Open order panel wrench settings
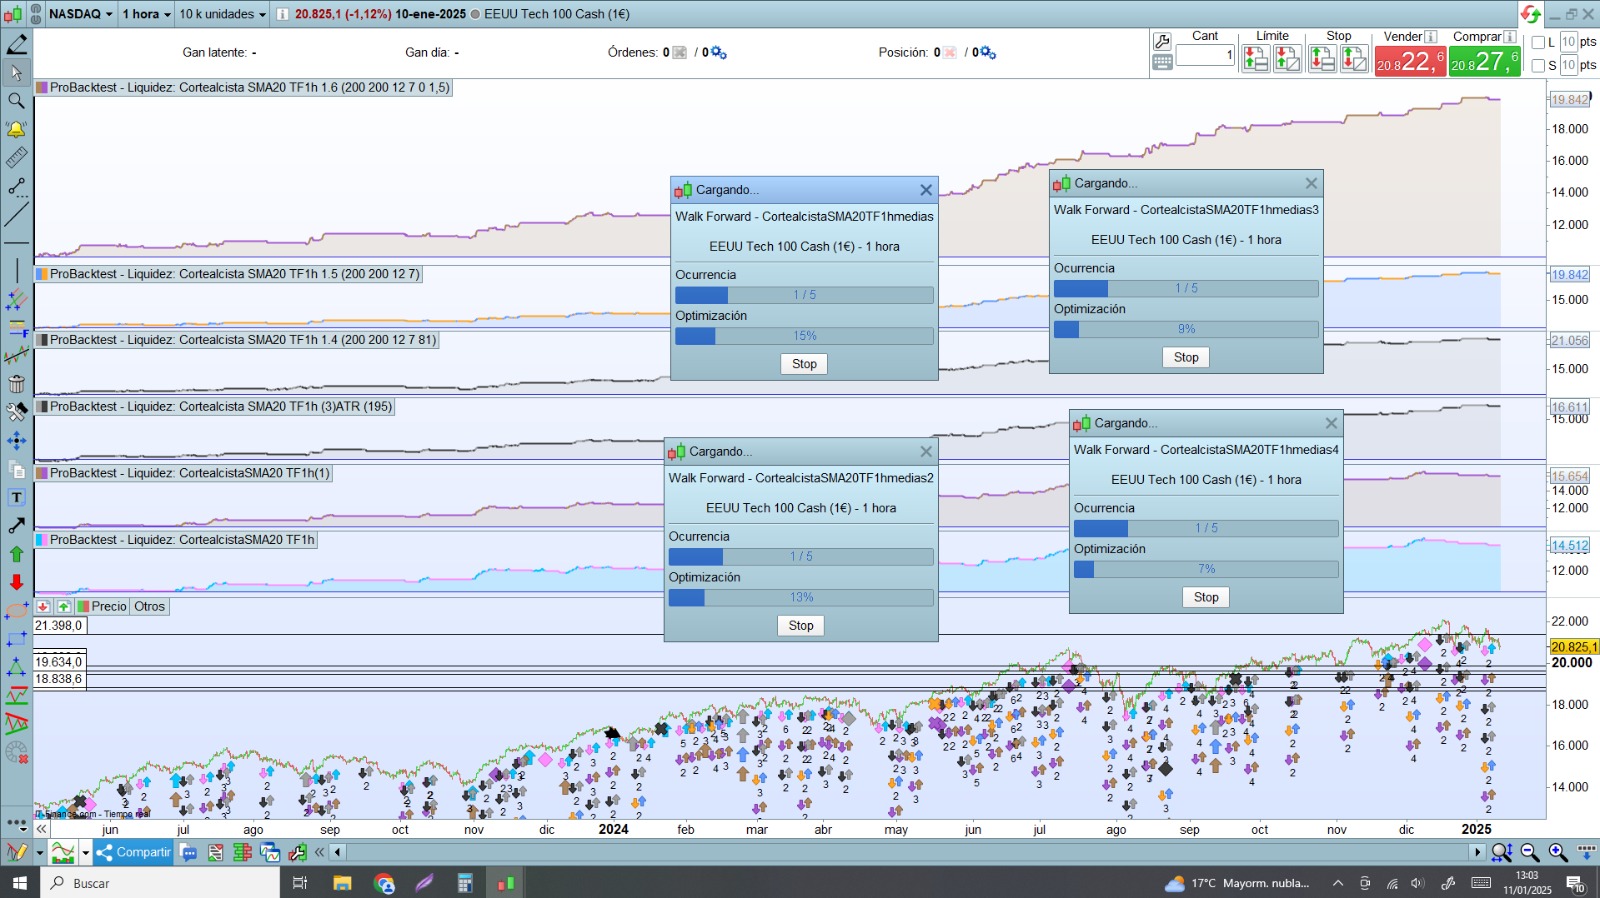1600x898 pixels. (1162, 41)
